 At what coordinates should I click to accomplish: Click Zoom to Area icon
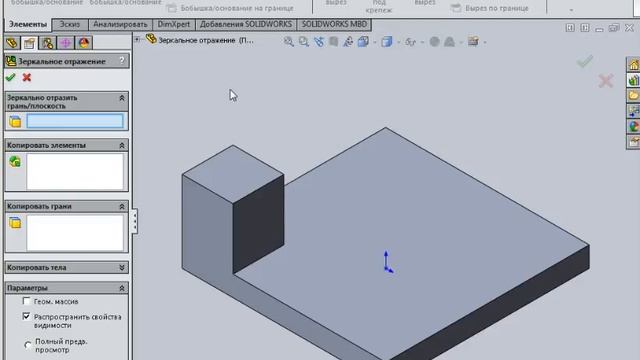303,42
